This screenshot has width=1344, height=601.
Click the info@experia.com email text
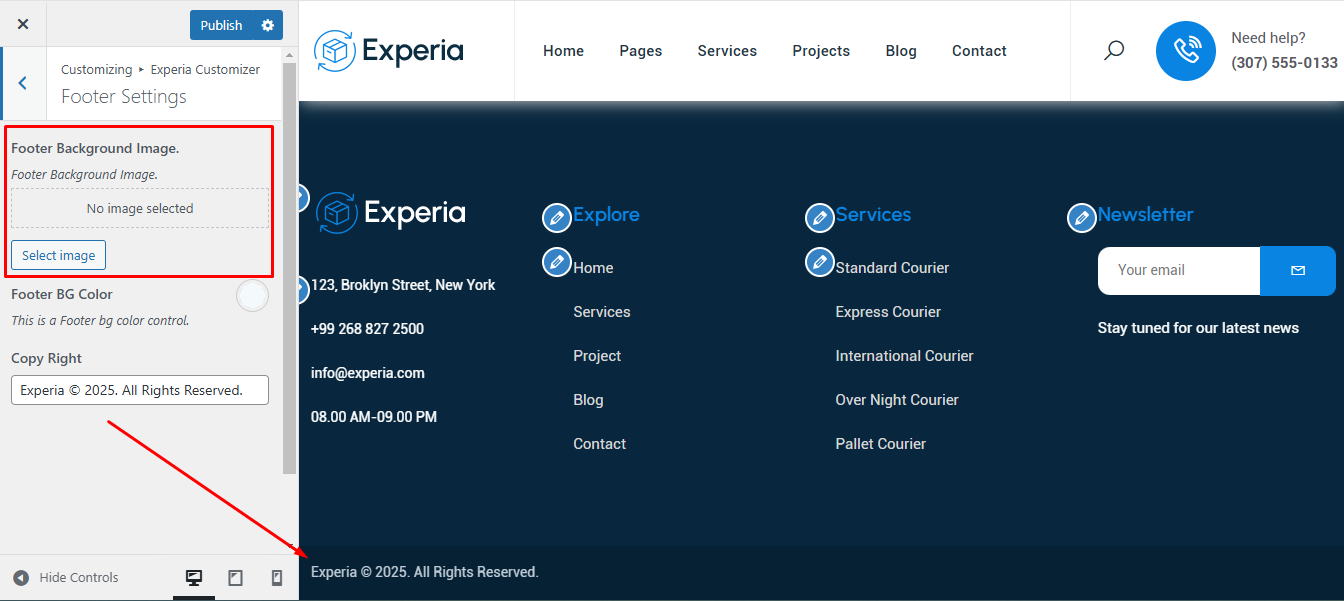click(368, 373)
